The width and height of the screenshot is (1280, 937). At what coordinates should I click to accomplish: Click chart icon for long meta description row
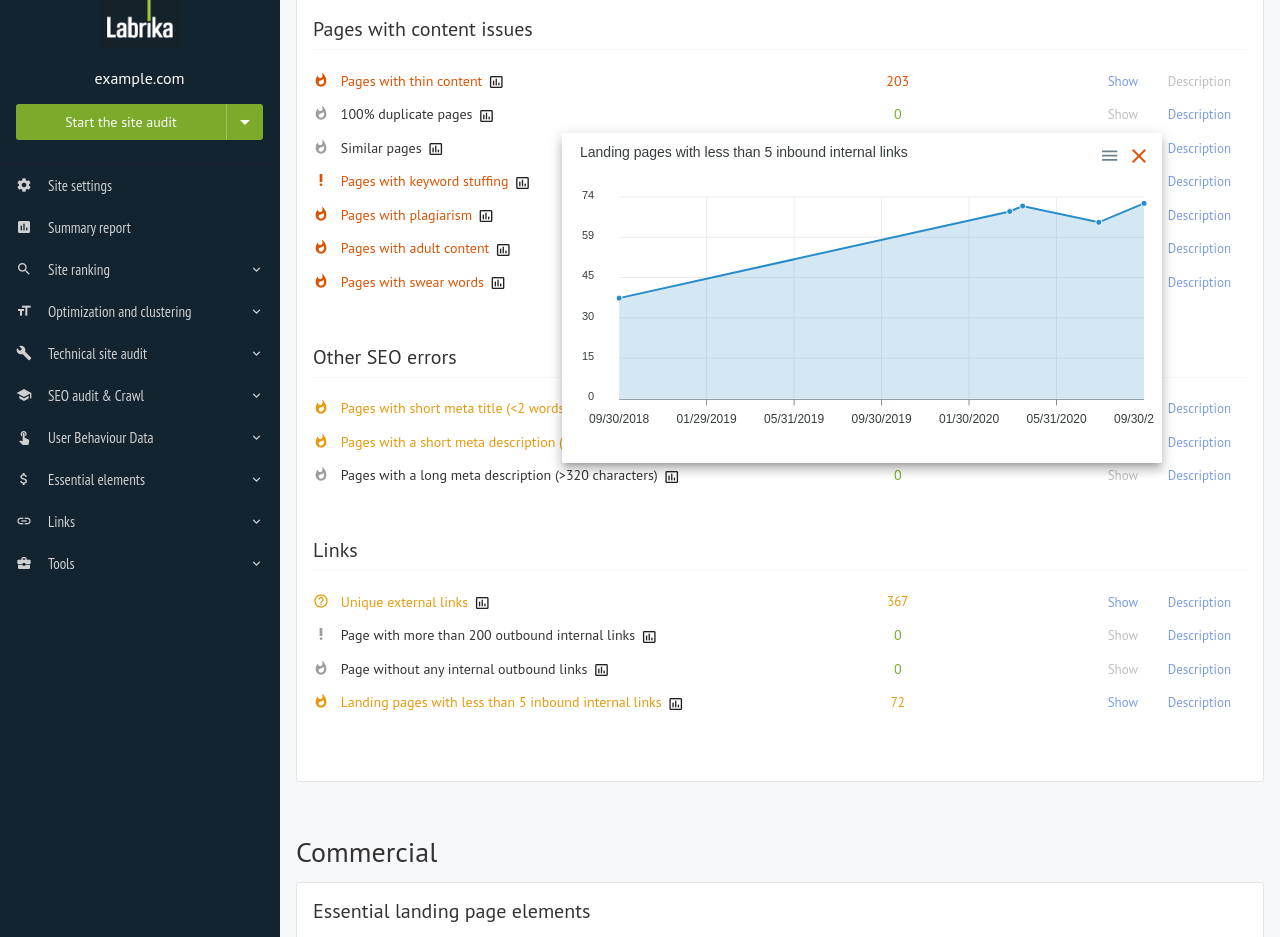pos(672,477)
